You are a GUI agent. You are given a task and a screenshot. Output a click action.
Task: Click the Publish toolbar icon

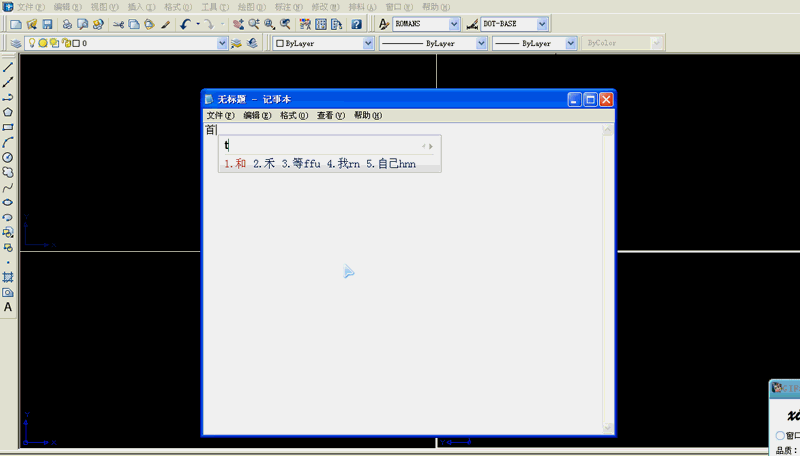click(98, 24)
